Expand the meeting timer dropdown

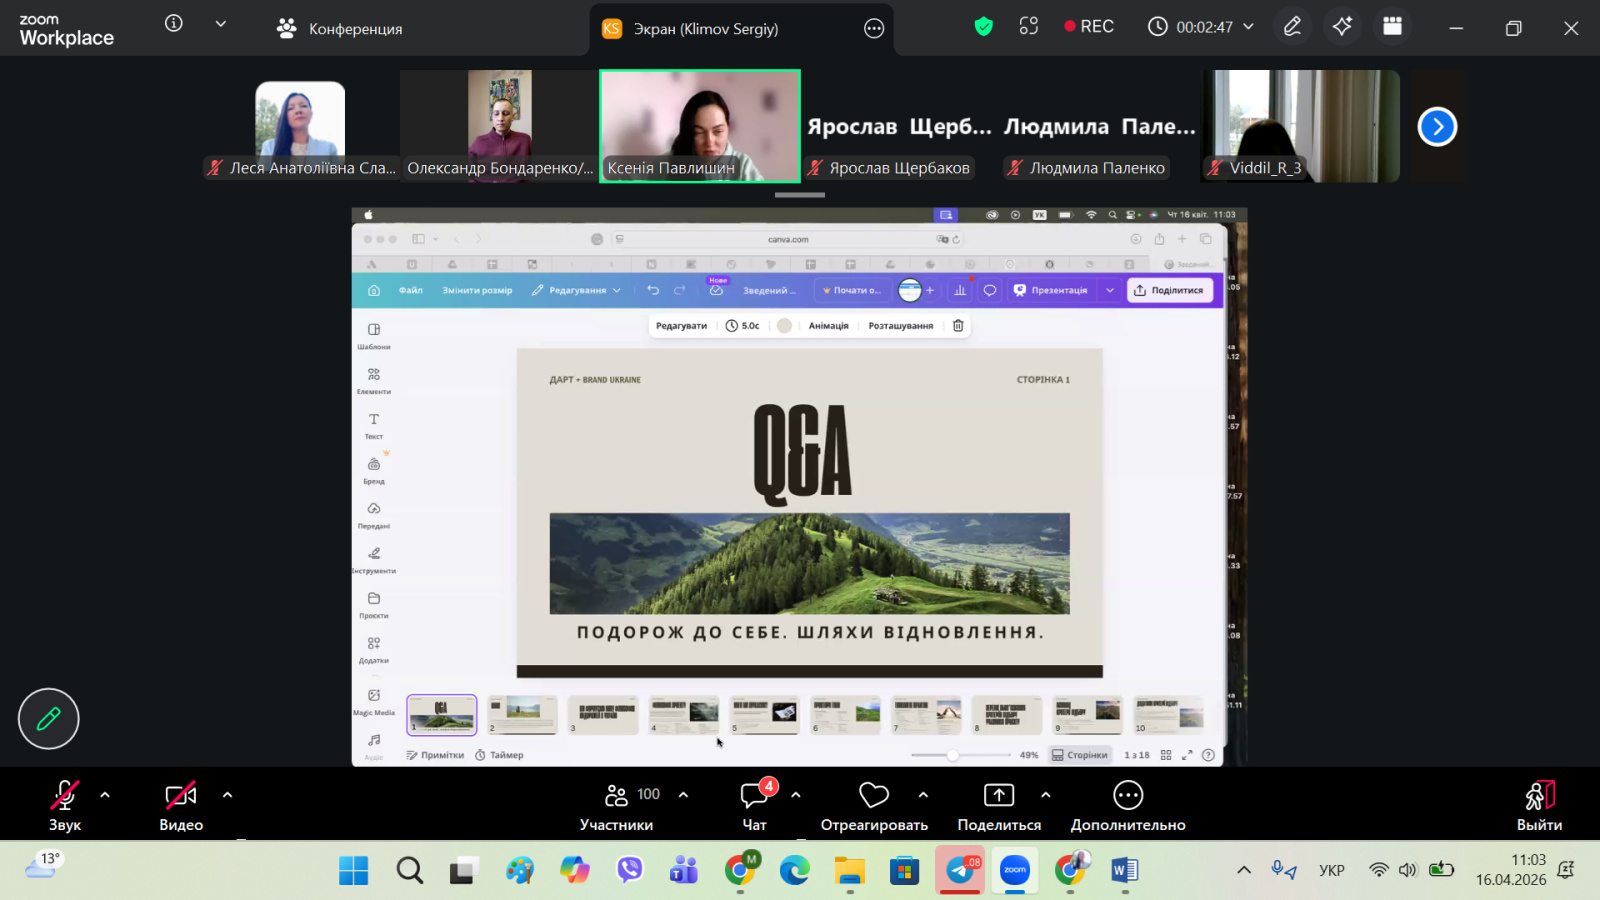1248,27
